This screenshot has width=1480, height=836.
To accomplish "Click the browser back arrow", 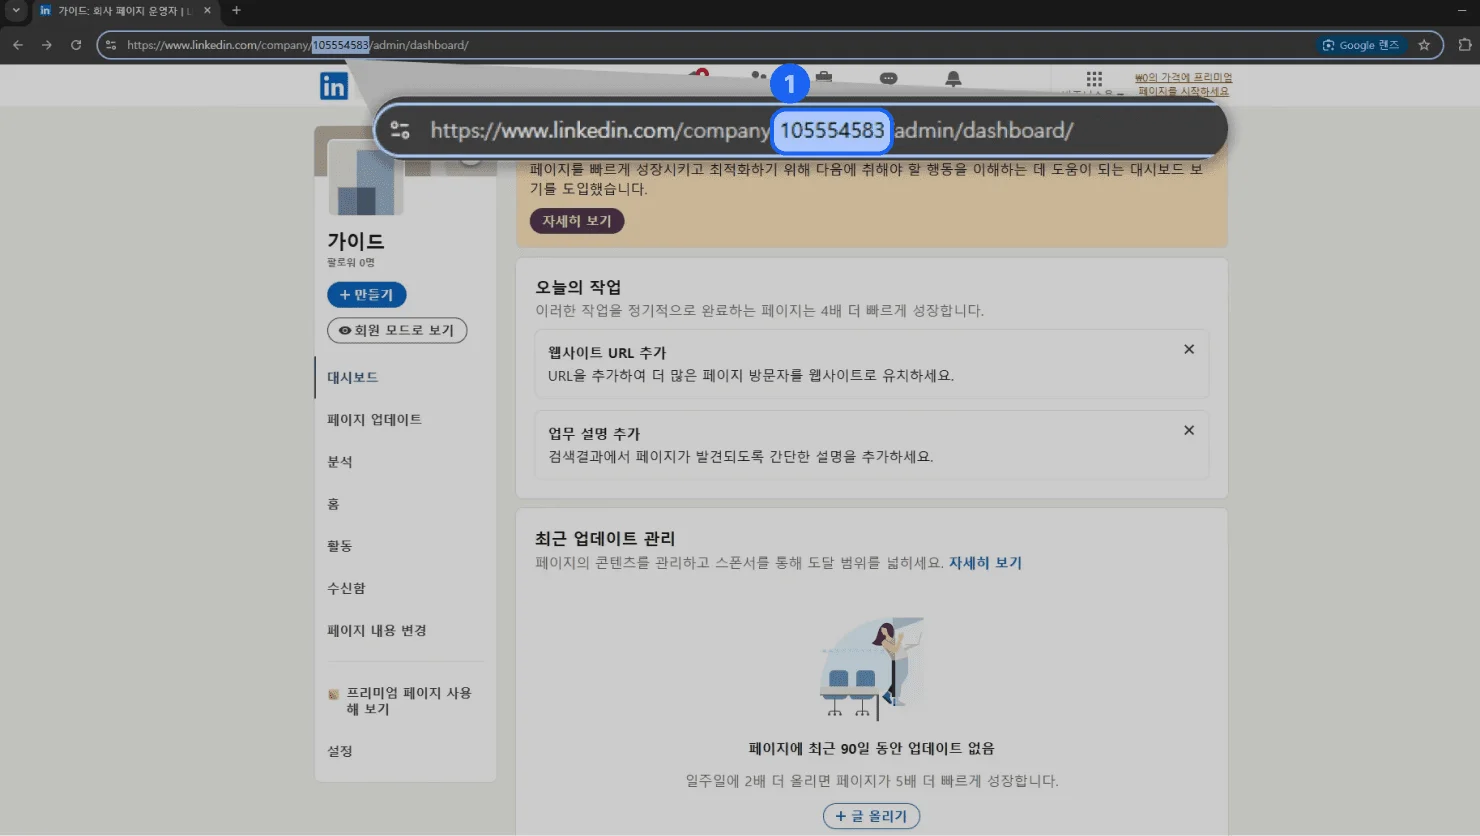I will tap(18, 45).
